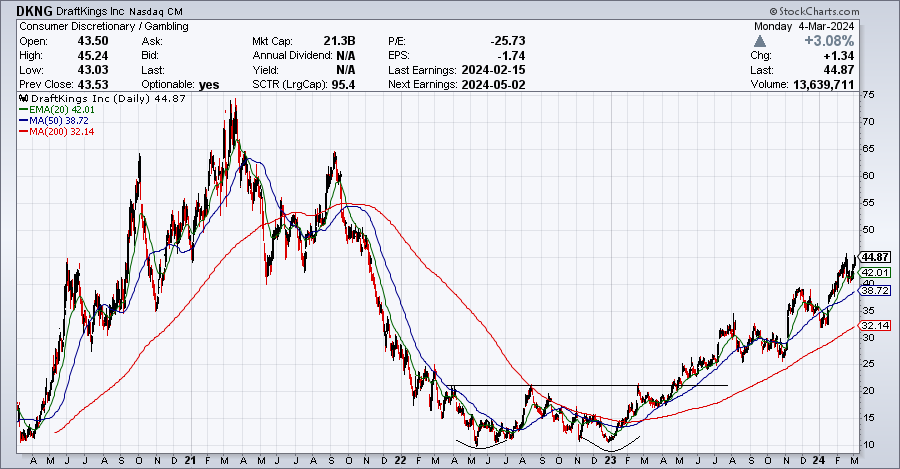Select the Prev Close value 43.53

pyautogui.click(x=93, y=84)
